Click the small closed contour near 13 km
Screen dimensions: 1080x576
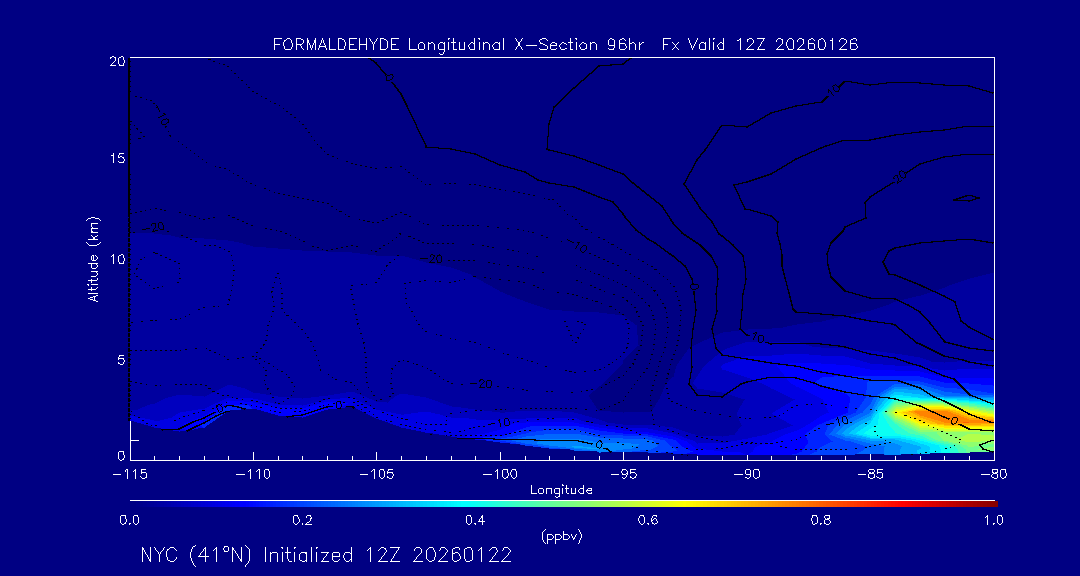click(x=966, y=199)
